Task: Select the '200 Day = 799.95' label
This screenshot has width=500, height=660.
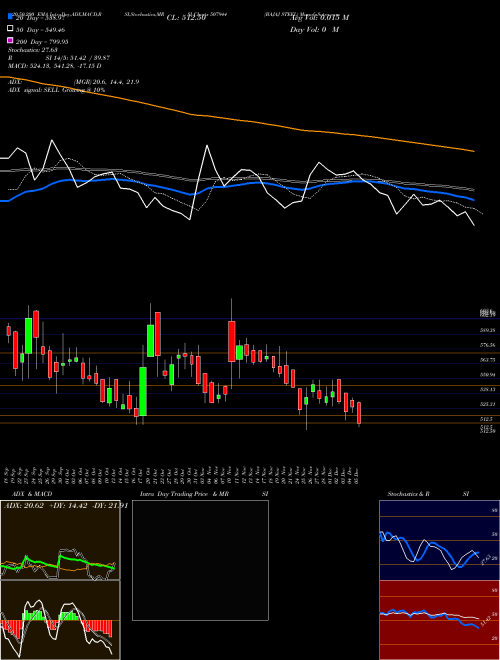Action: pos(42,42)
